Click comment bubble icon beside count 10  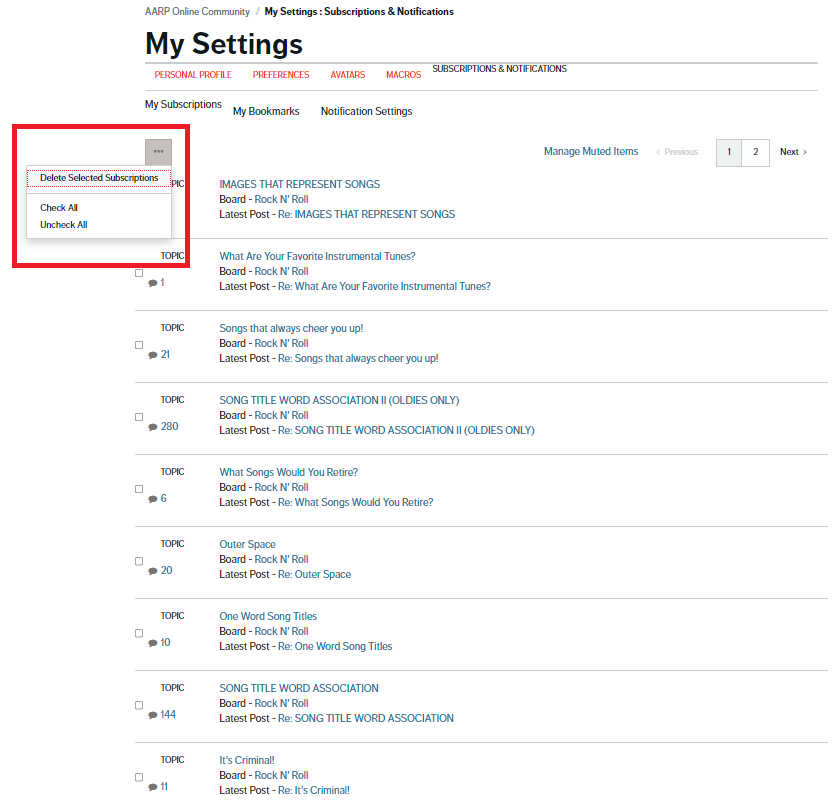click(153, 643)
